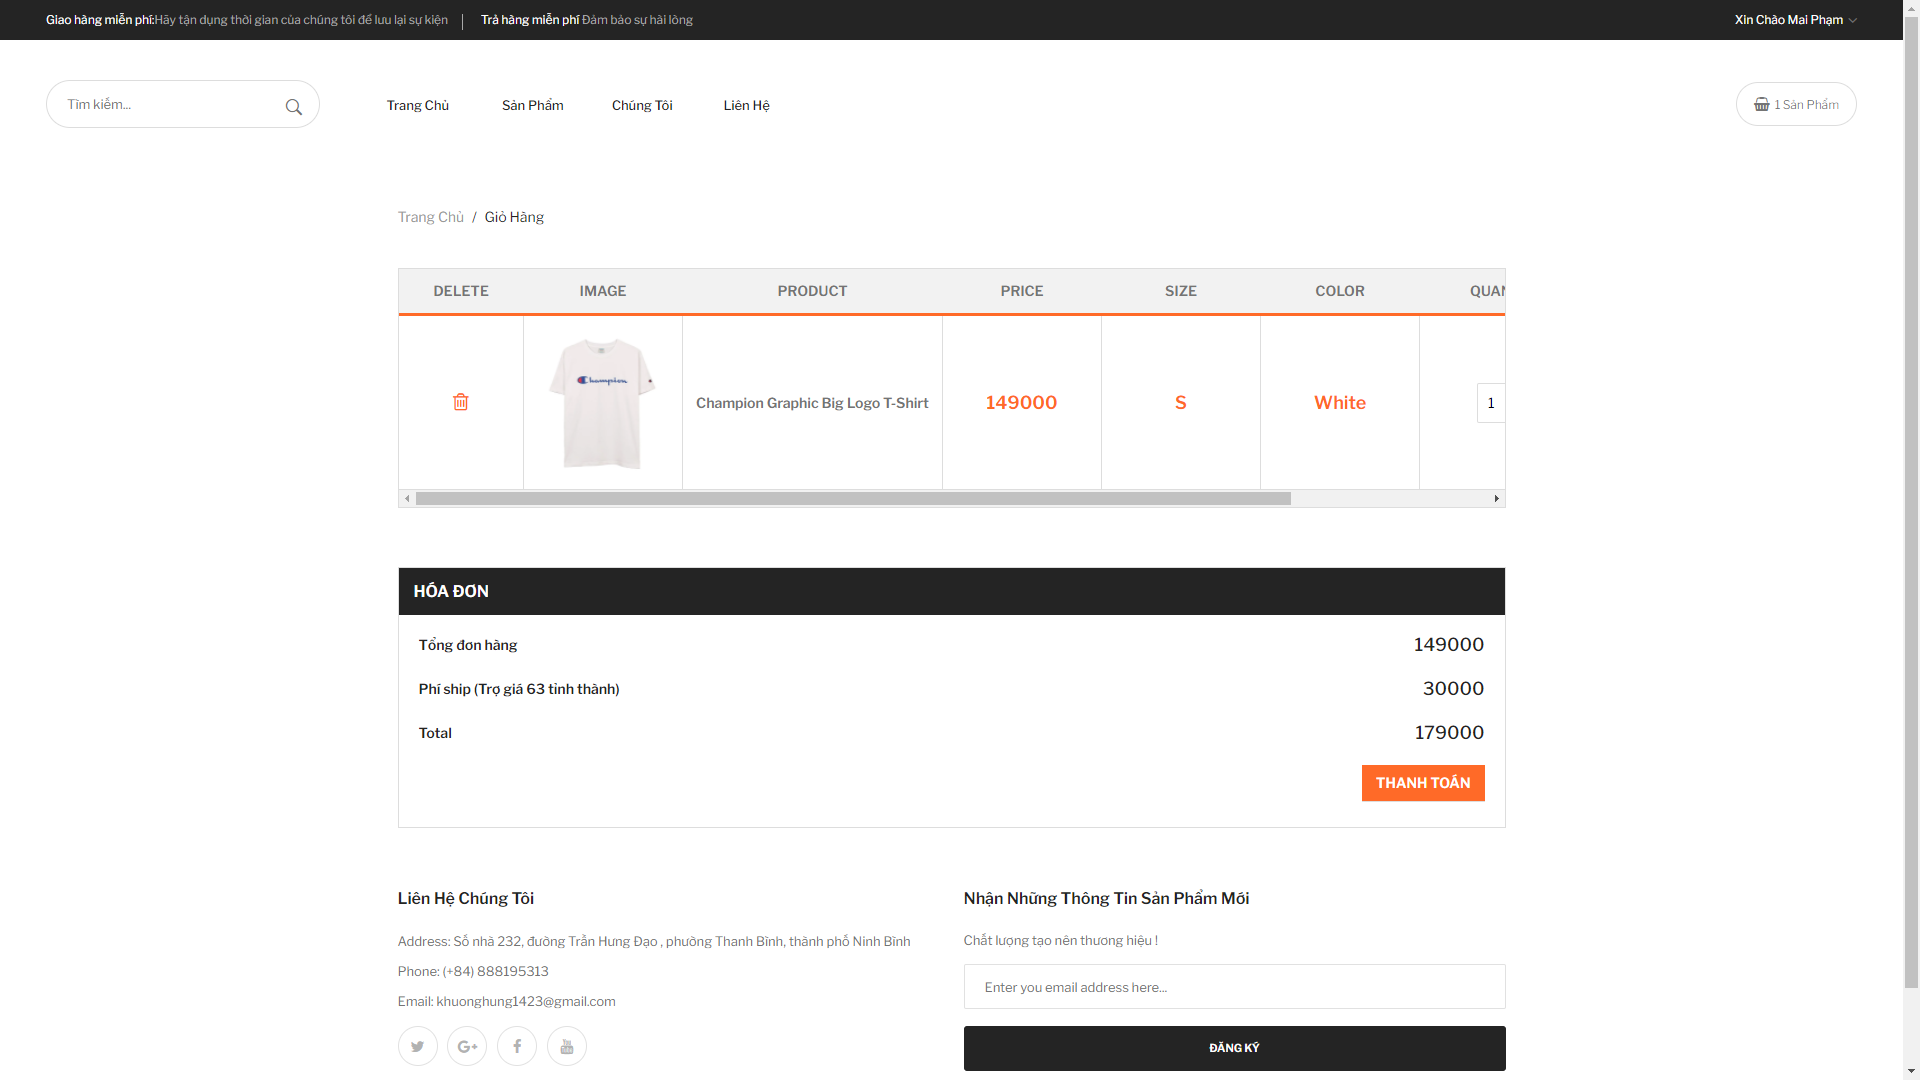The width and height of the screenshot is (1920, 1080).
Task: Click the horizontal table scrollbar thumb
Action: 852,498
